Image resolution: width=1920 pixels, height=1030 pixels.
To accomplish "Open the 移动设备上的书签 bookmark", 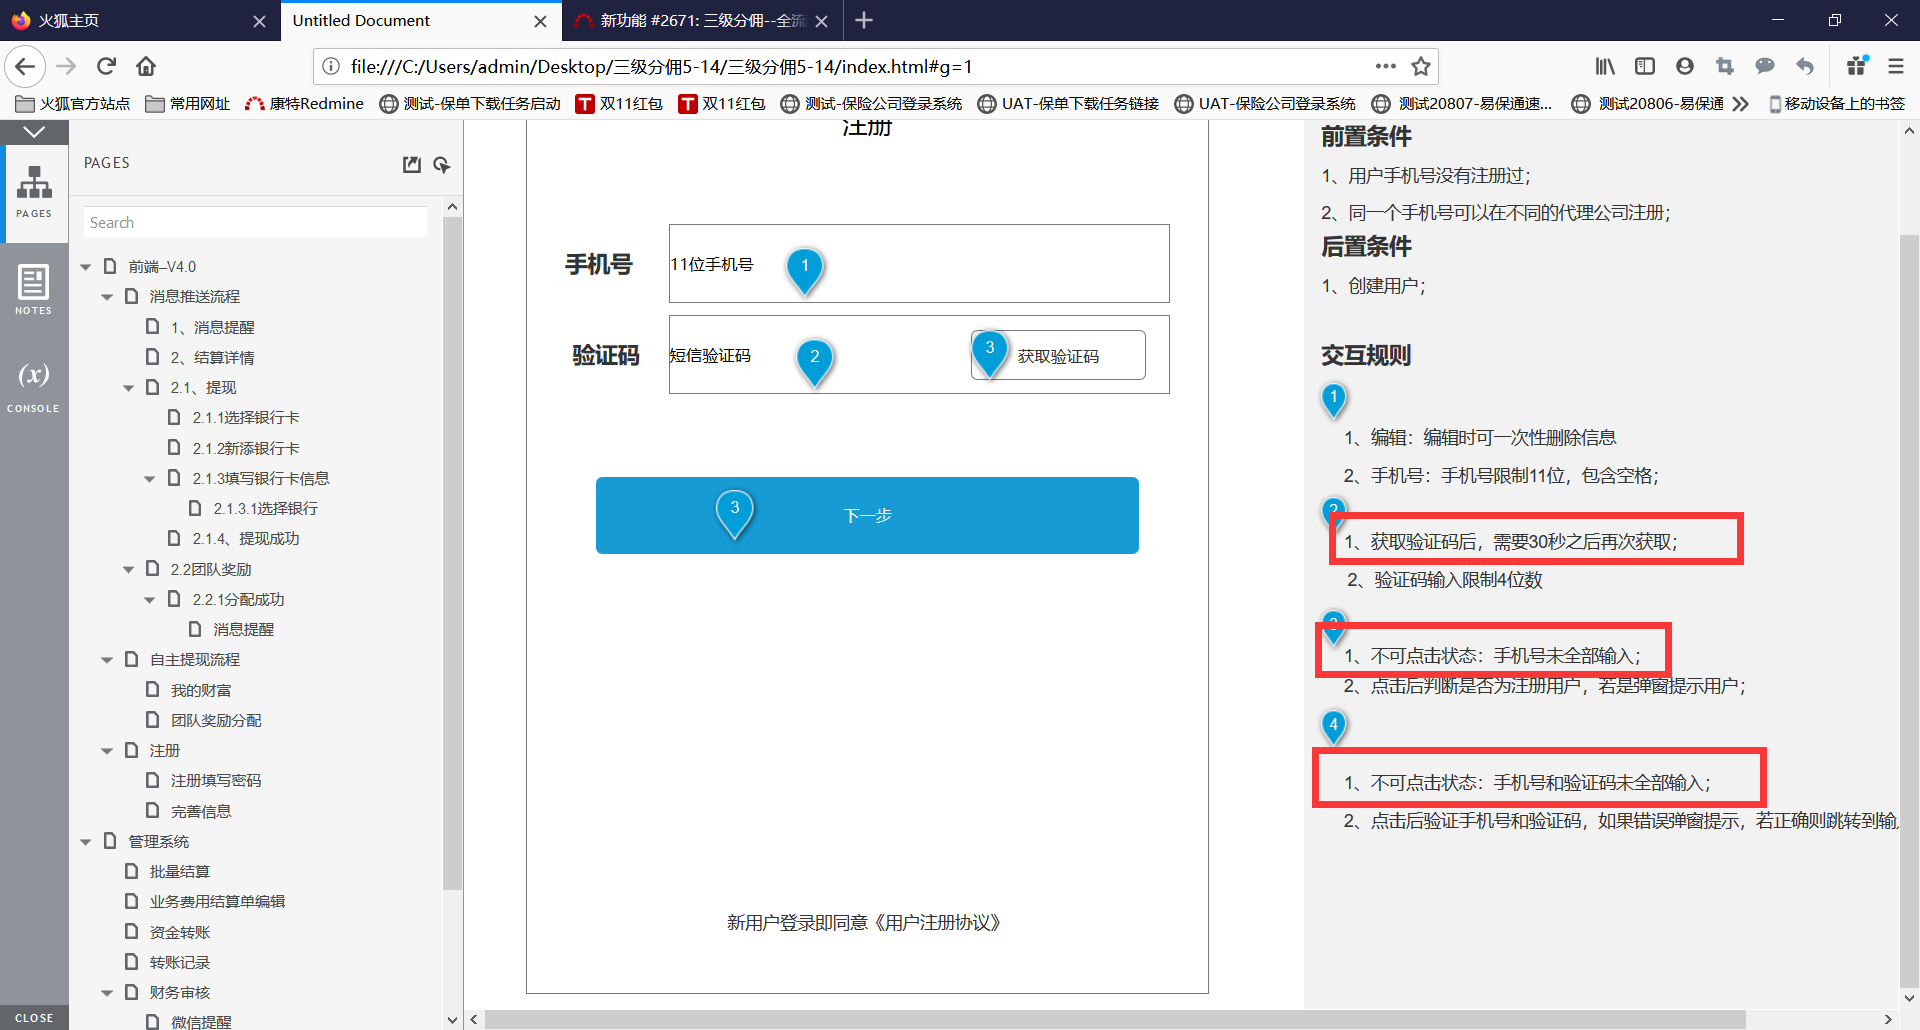I will coord(1836,104).
